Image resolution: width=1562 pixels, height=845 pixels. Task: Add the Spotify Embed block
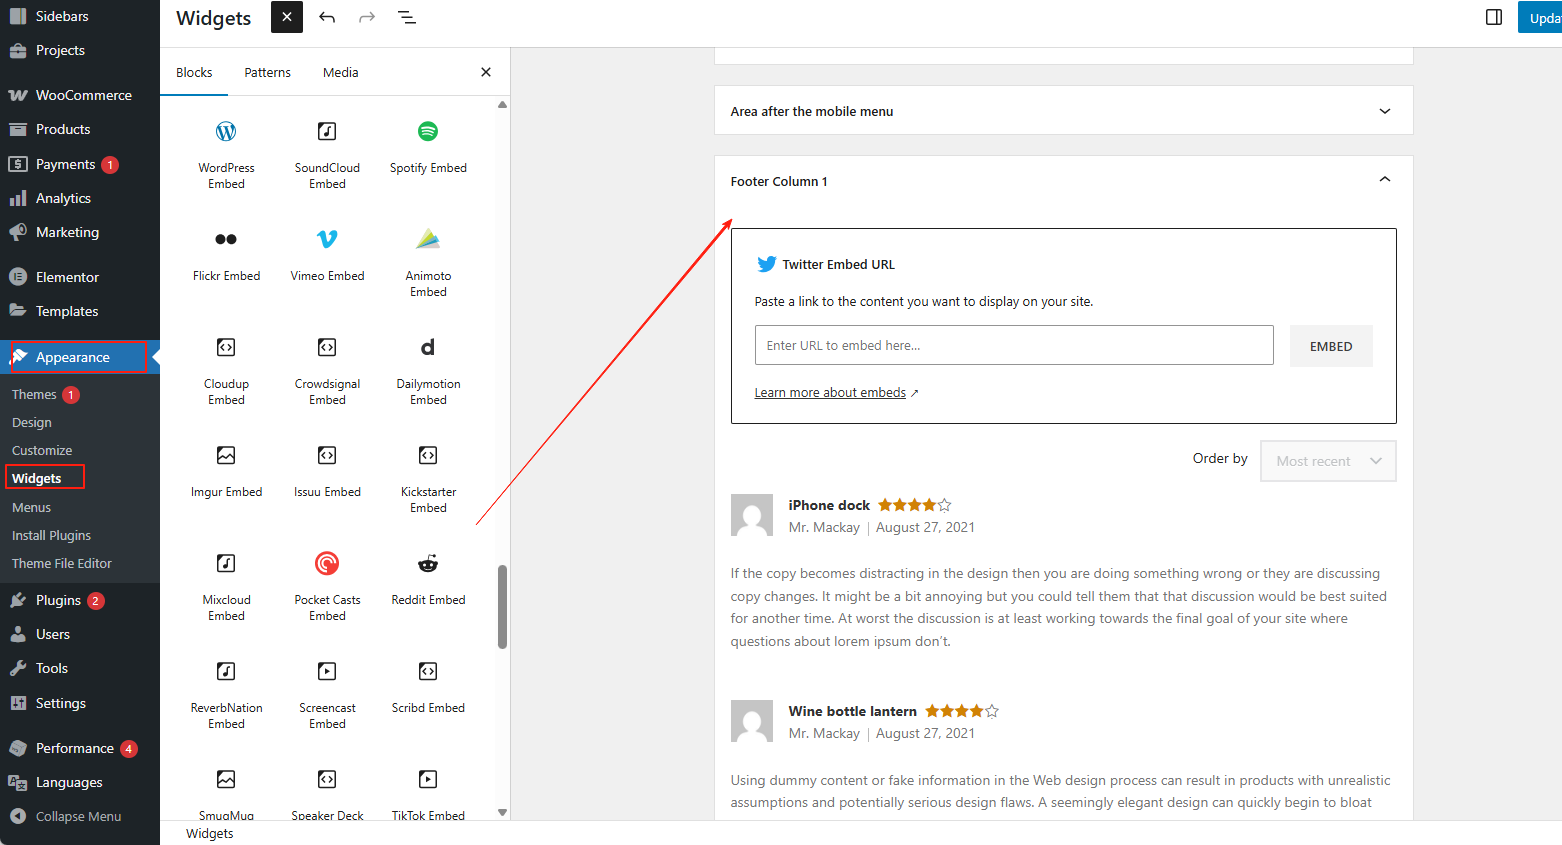coord(428,148)
